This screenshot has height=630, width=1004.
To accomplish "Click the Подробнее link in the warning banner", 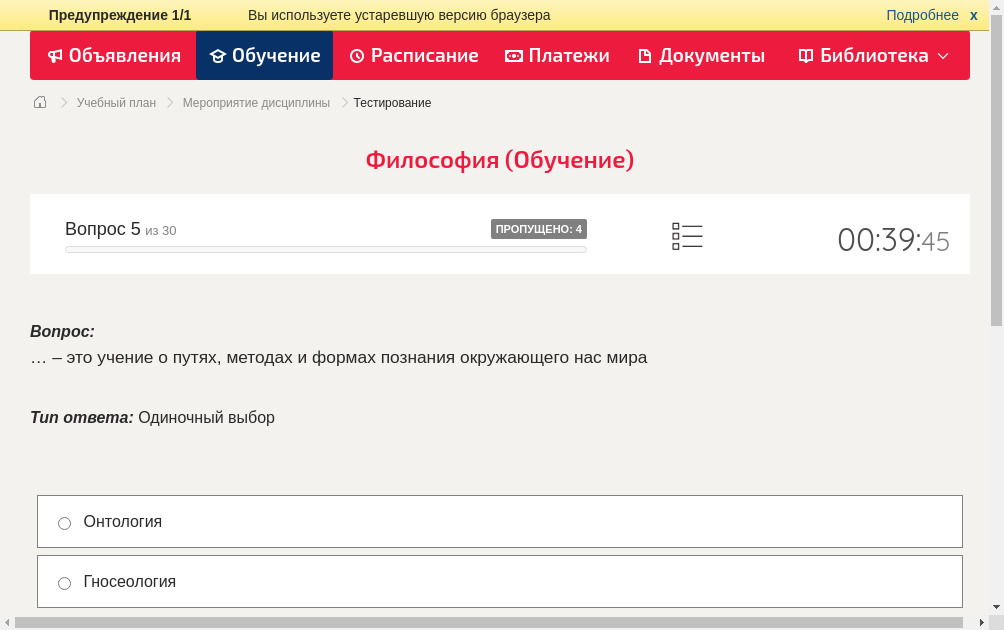I will tap(921, 14).
